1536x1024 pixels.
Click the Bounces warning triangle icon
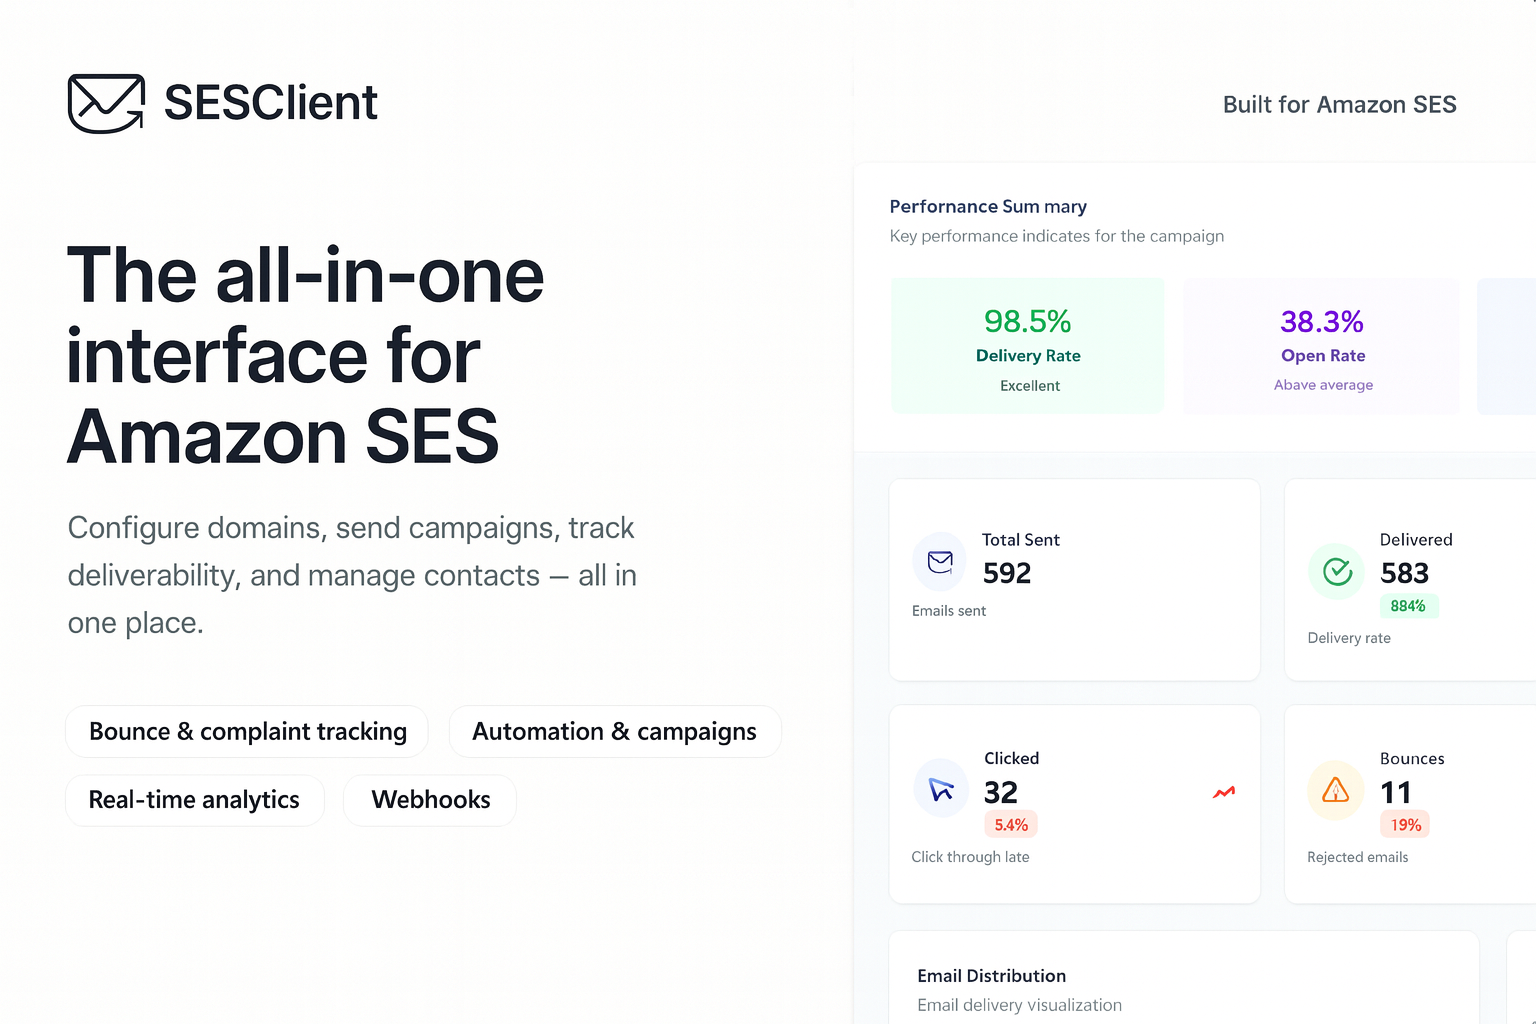(1336, 790)
